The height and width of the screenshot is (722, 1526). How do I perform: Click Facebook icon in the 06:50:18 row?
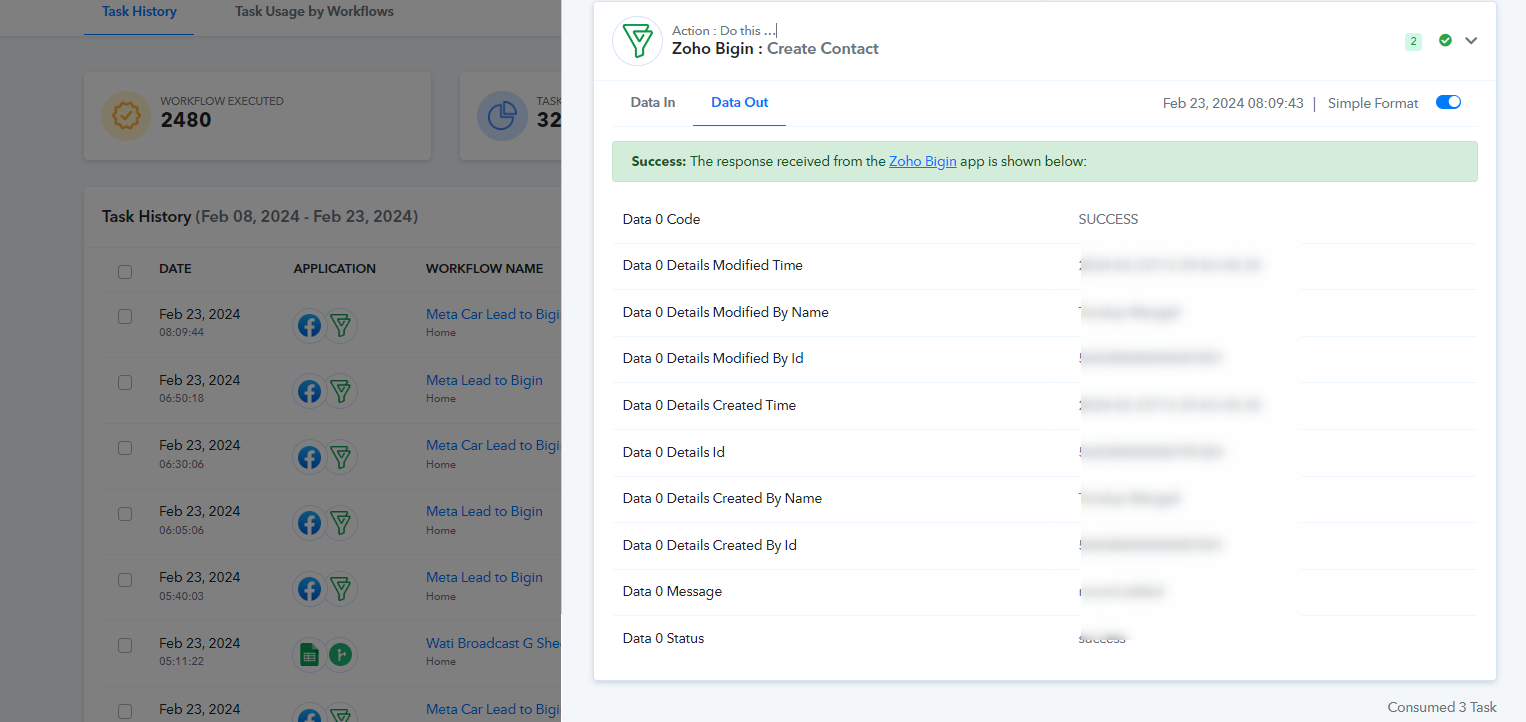pos(309,391)
